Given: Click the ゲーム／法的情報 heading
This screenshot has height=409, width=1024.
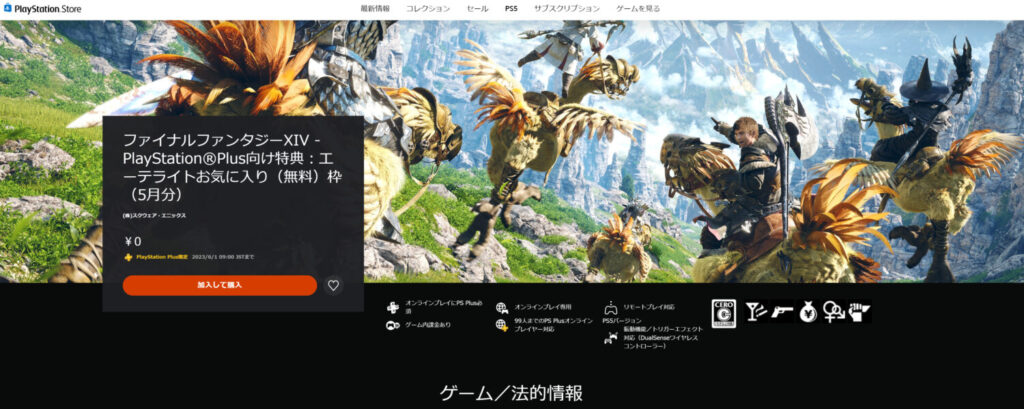Looking at the screenshot, I should (511, 393).
